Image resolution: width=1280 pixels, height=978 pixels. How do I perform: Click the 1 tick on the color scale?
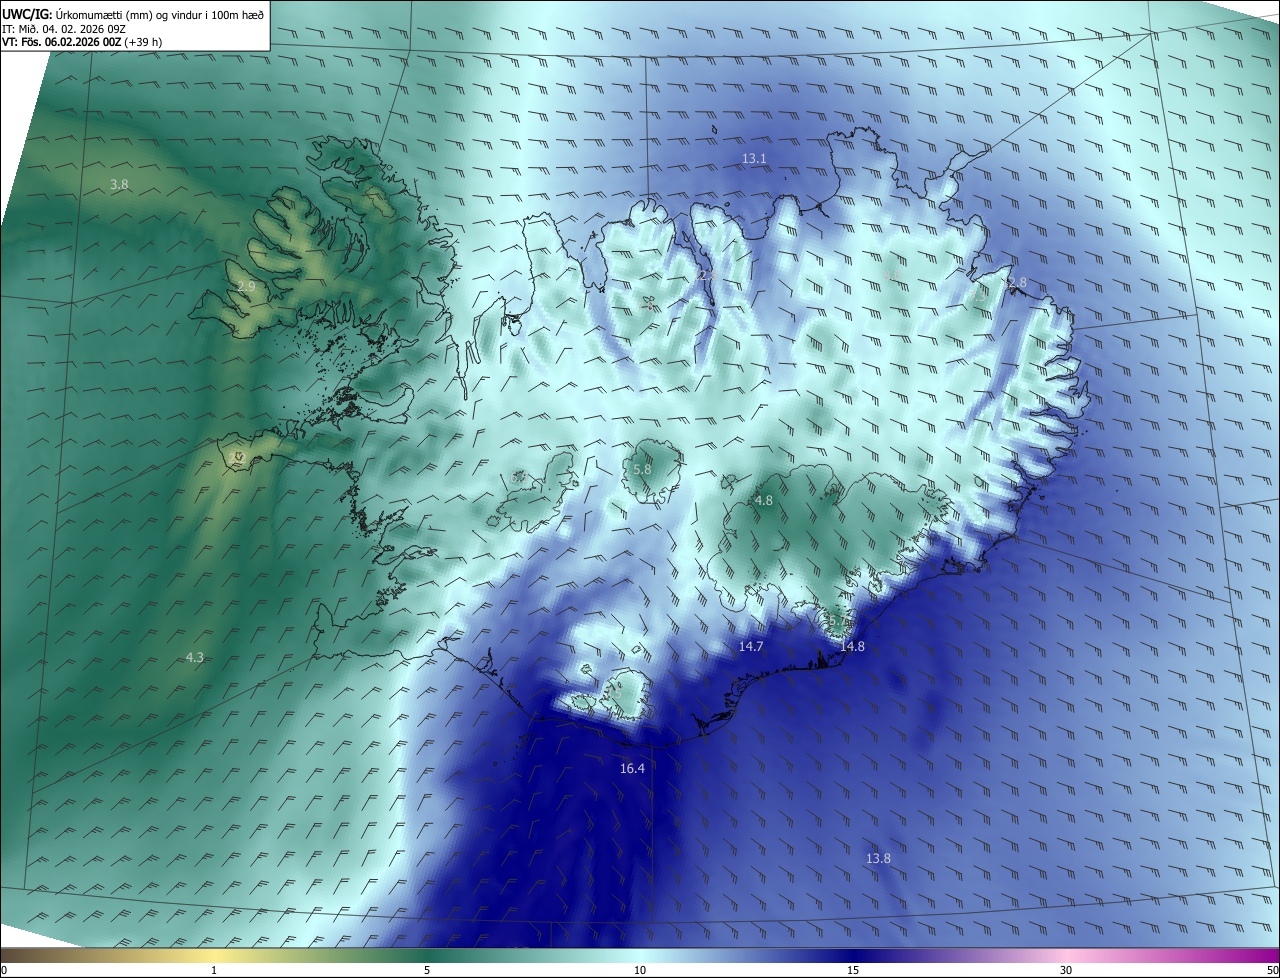(214, 971)
